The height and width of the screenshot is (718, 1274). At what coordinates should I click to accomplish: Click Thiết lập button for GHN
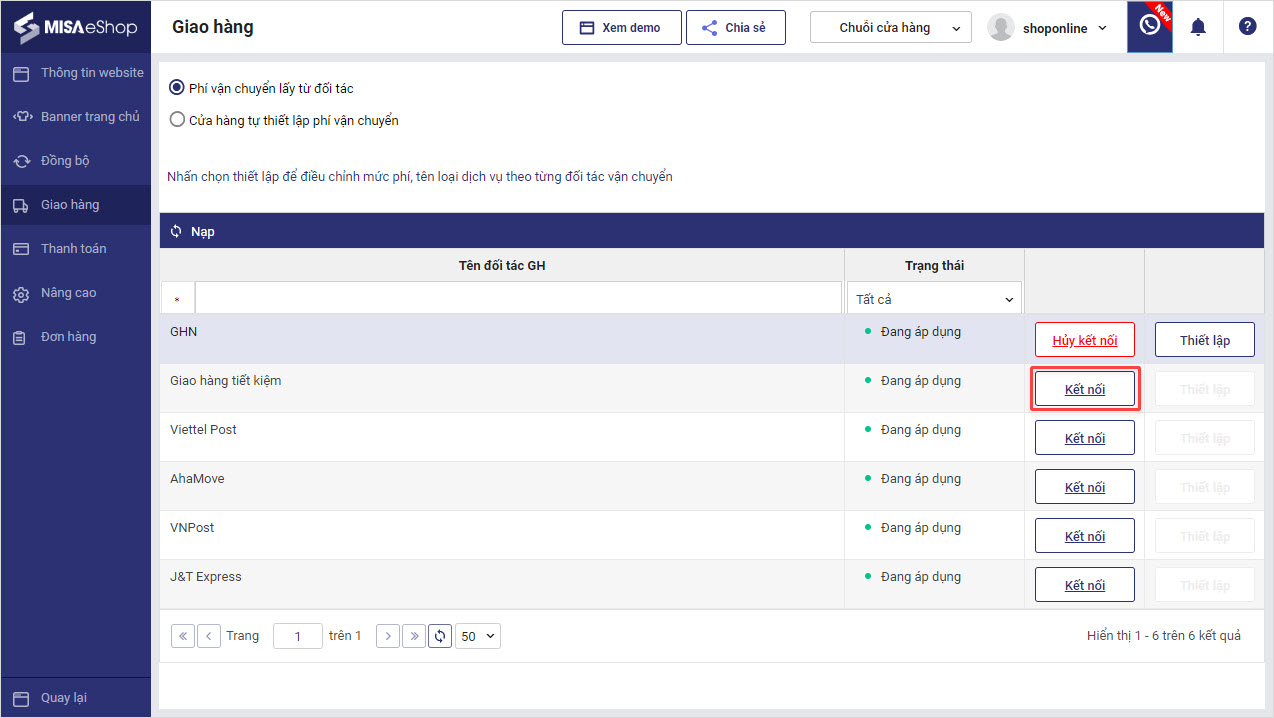coord(1205,340)
